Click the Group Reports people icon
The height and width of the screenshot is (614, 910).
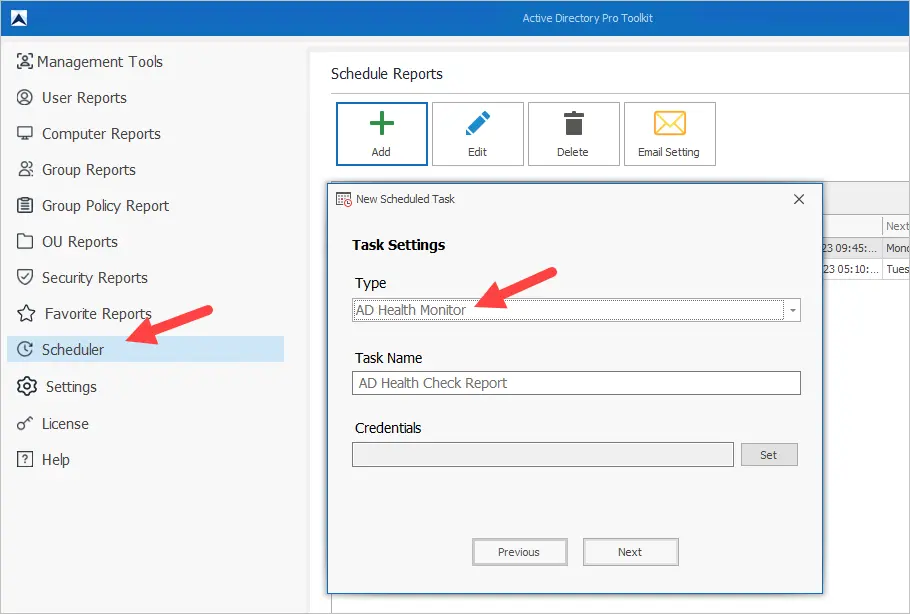26,169
